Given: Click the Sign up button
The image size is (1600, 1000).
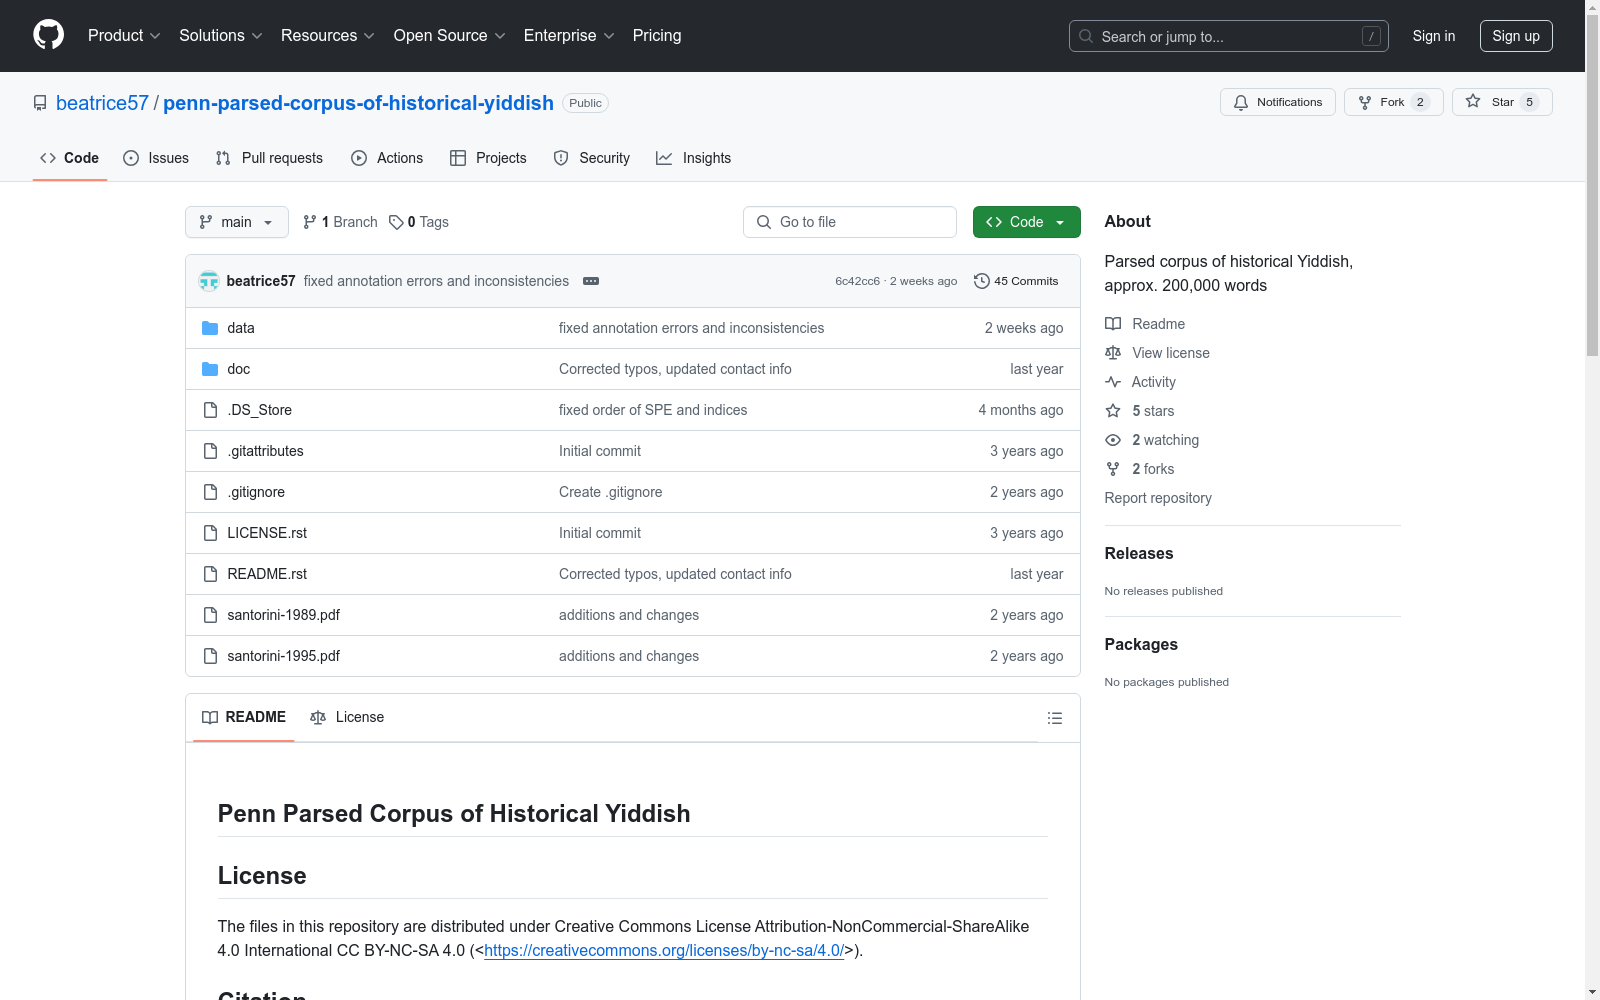Looking at the screenshot, I should click(1516, 36).
